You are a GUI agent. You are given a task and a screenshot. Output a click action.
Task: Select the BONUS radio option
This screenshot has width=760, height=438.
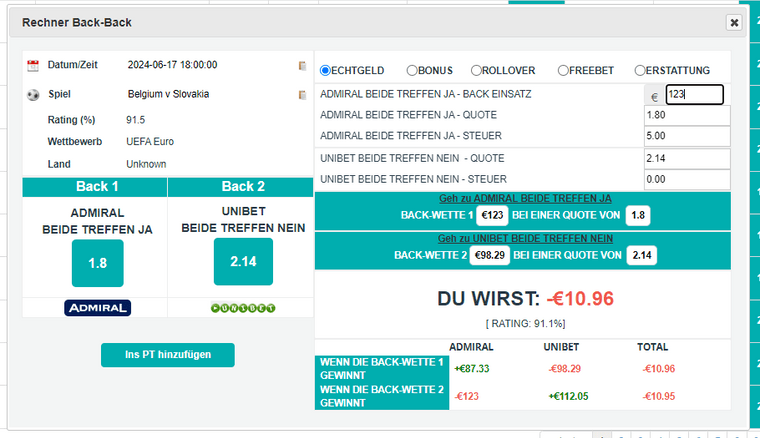tap(412, 71)
